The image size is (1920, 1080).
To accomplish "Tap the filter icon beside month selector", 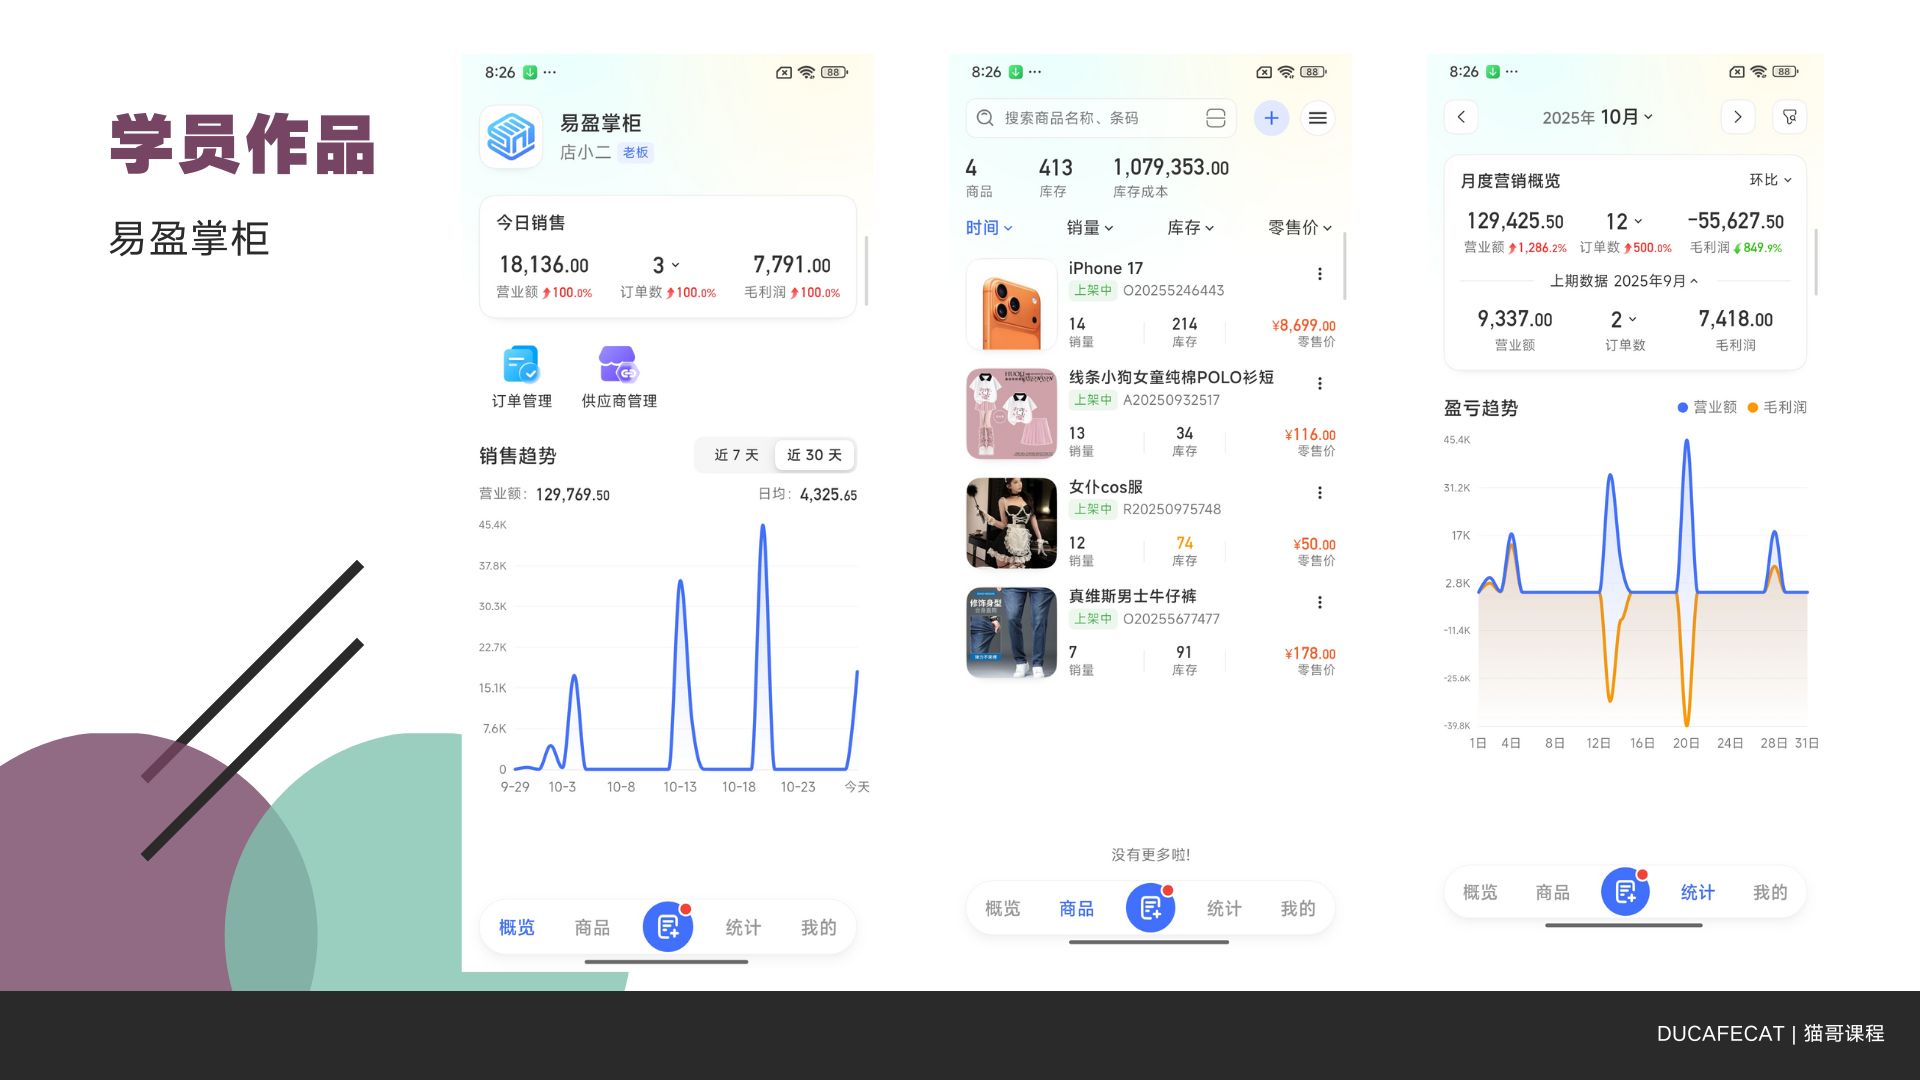I will point(1789,117).
